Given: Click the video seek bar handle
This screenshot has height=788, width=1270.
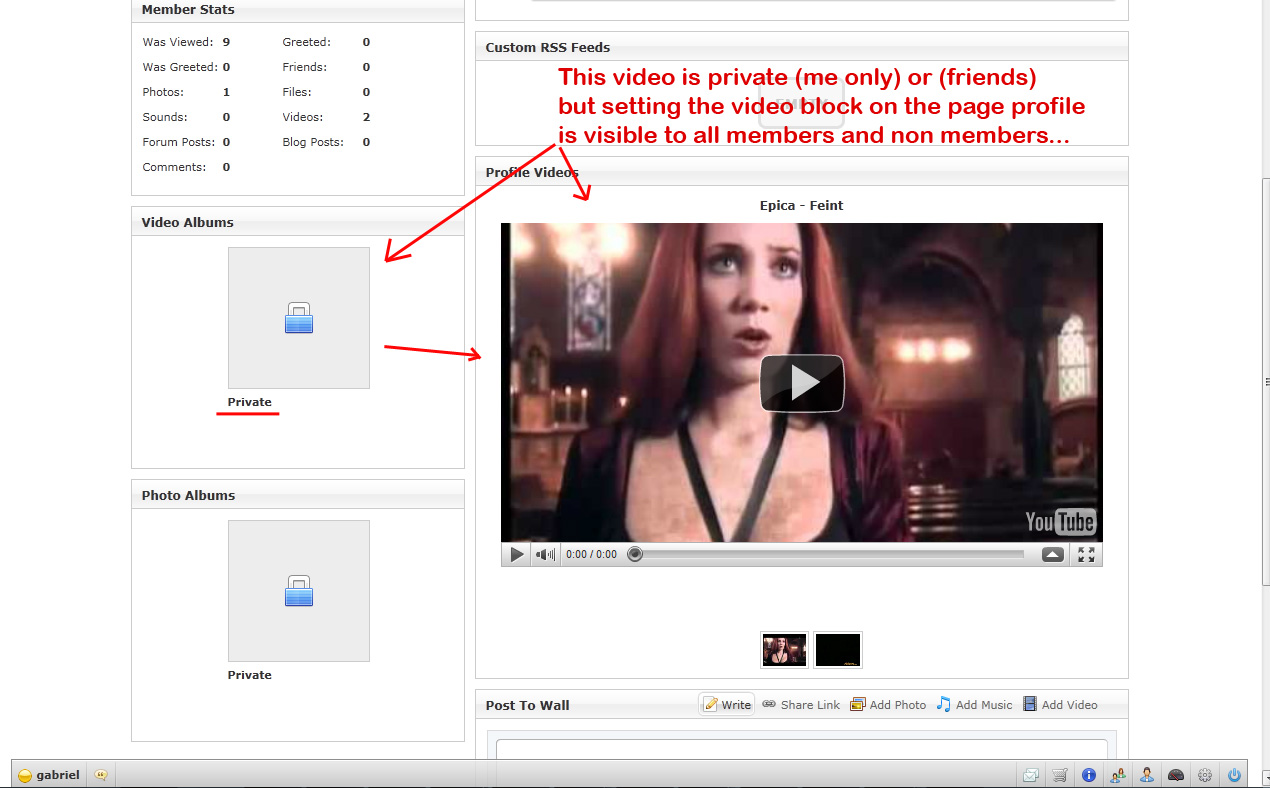Looking at the screenshot, I should [x=634, y=554].
